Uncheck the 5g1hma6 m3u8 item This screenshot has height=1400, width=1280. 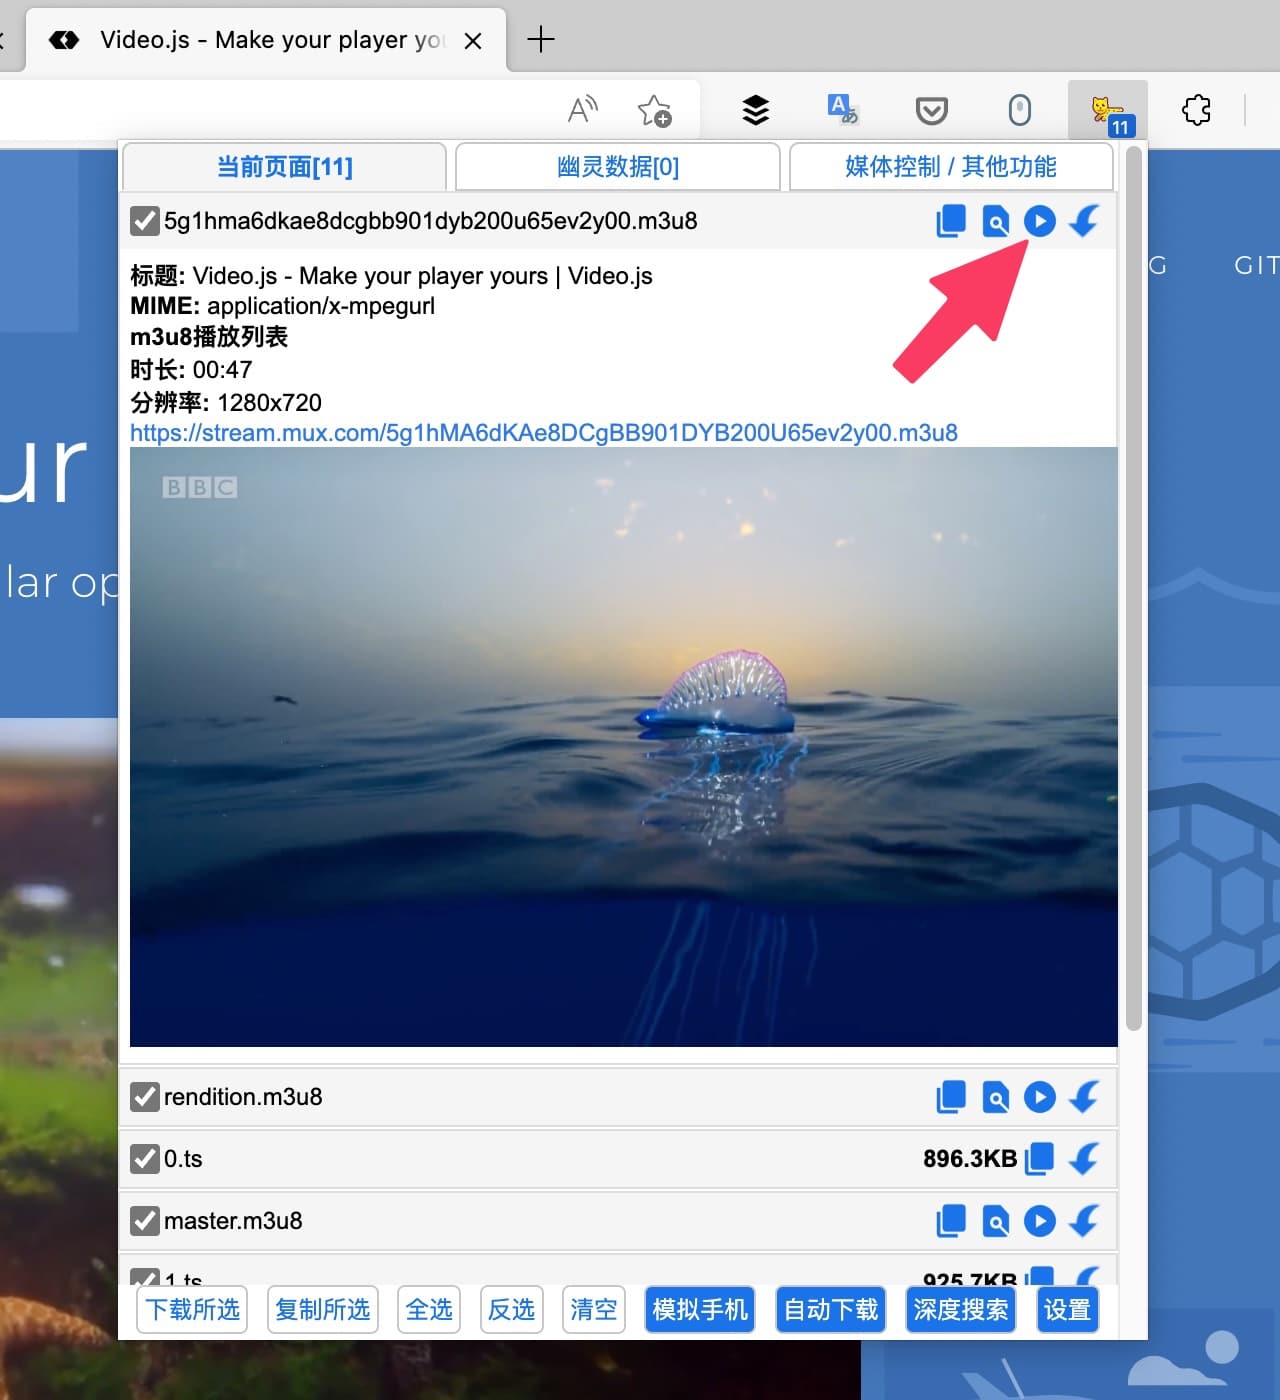143,221
